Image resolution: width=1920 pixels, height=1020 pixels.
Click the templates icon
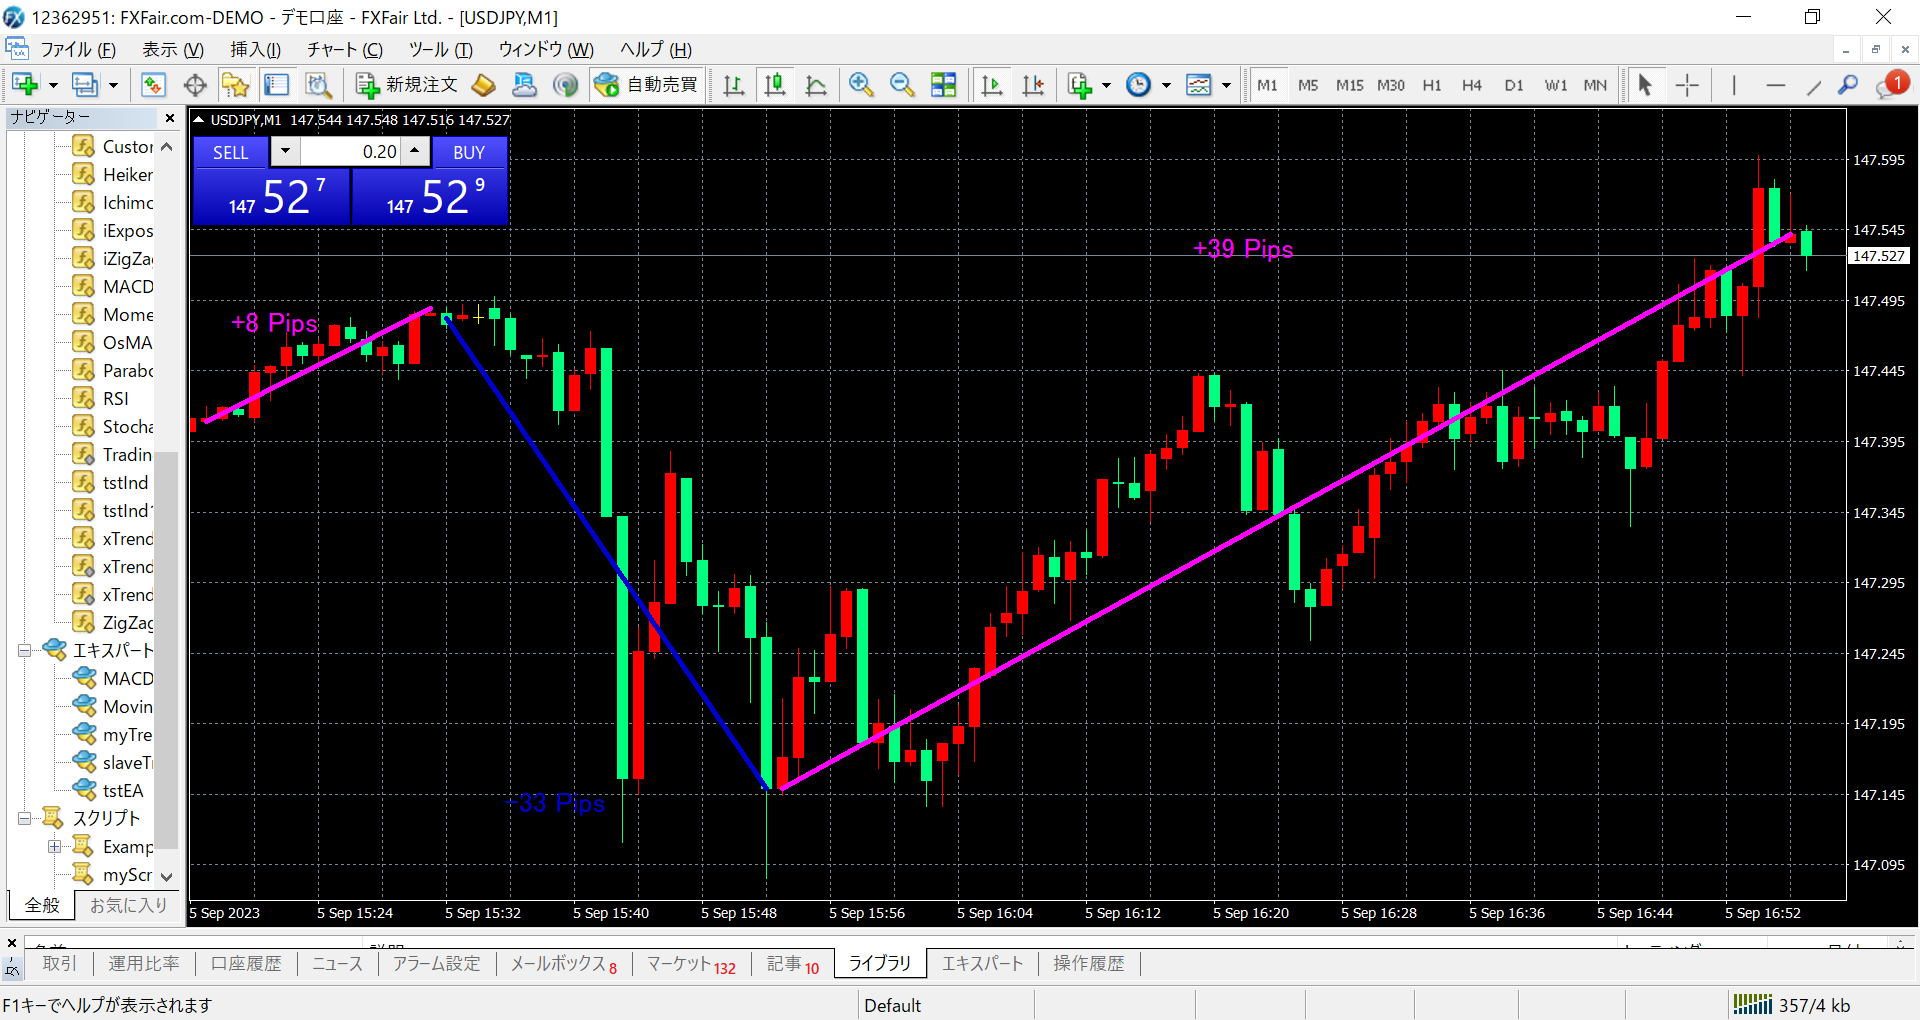[x=1198, y=85]
